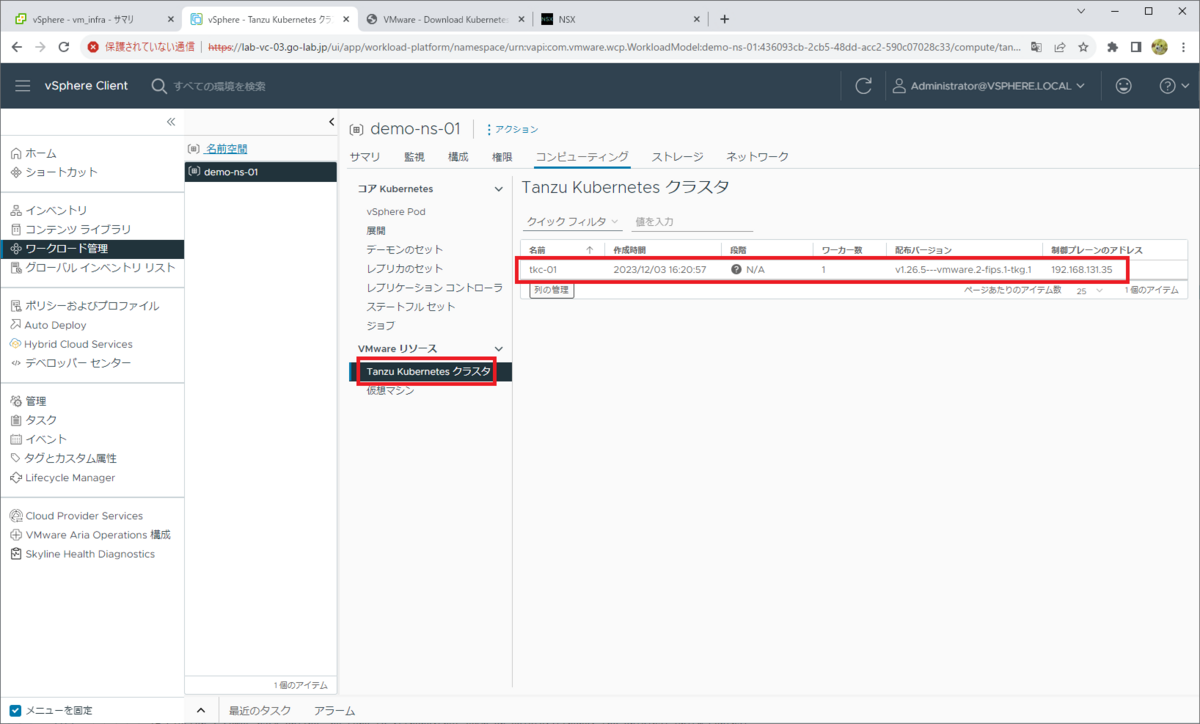
Task: Open クイック フィルタ dropdown
Action: (x=573, y=221)
